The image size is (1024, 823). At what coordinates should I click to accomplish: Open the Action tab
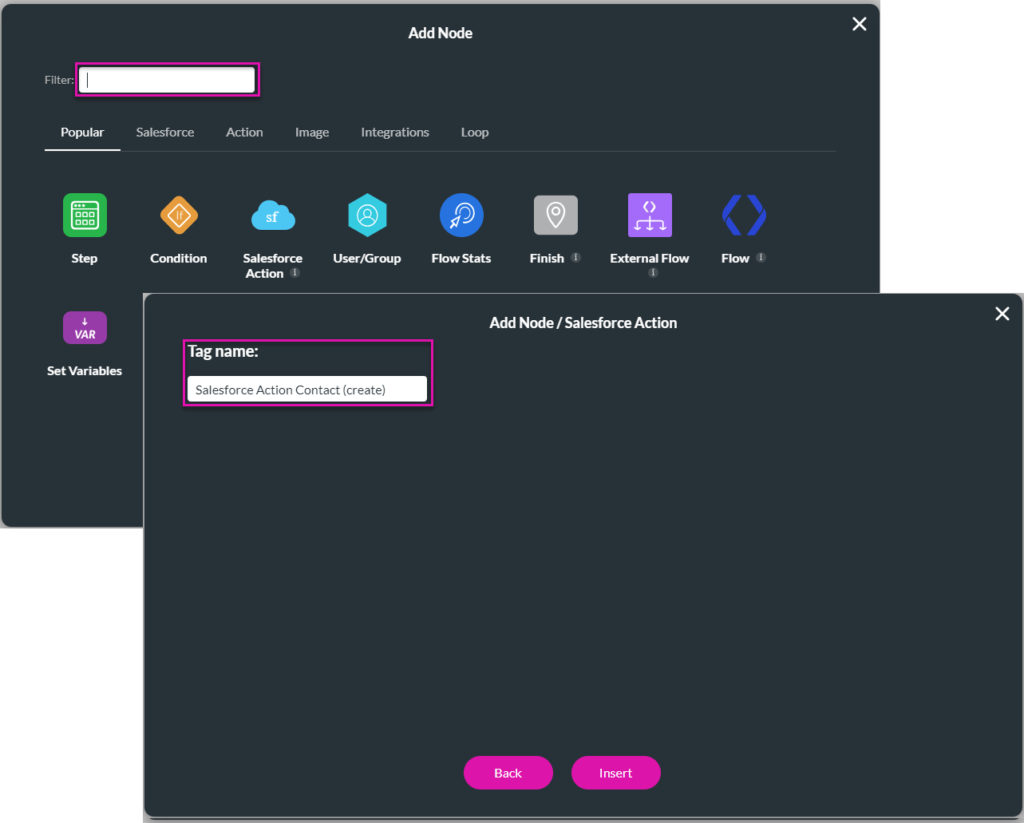[x=244, y=132]
